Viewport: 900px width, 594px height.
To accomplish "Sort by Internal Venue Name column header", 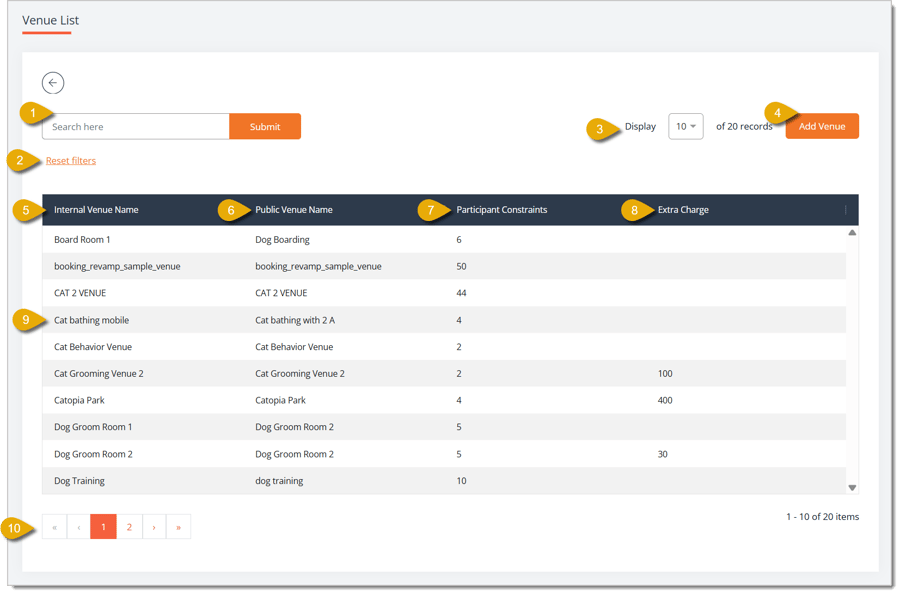I will (96, 211).
